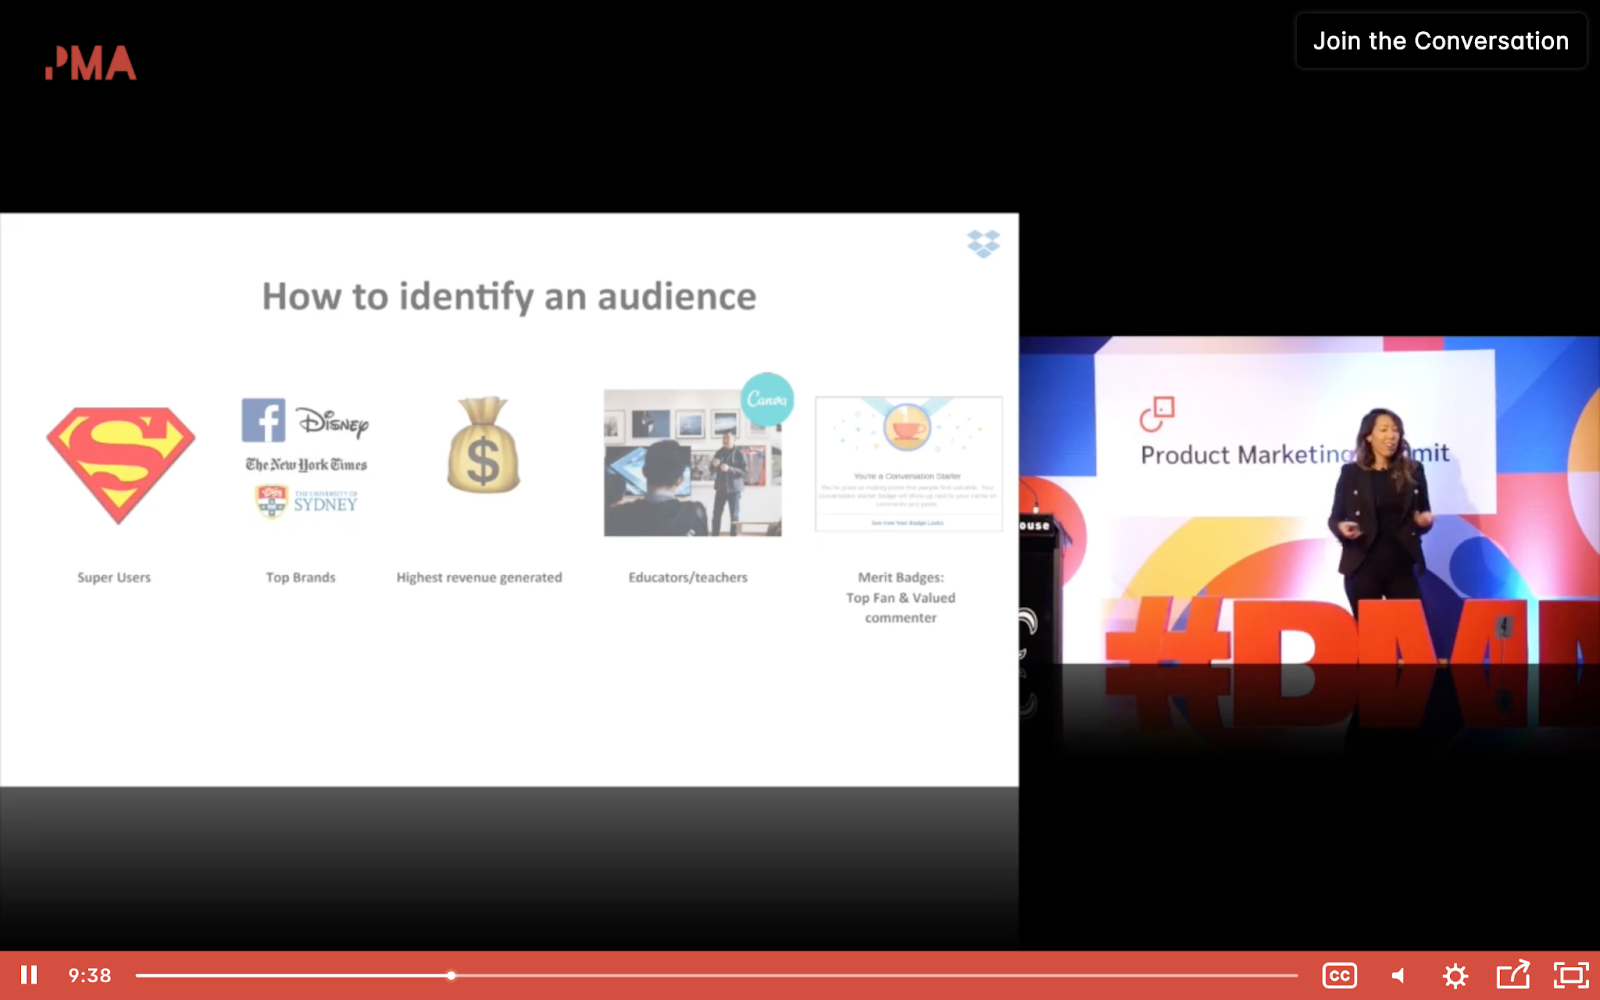Pause the video playback
The width and height of the screenshot is (1600, 1000).
tap(29, 975)
